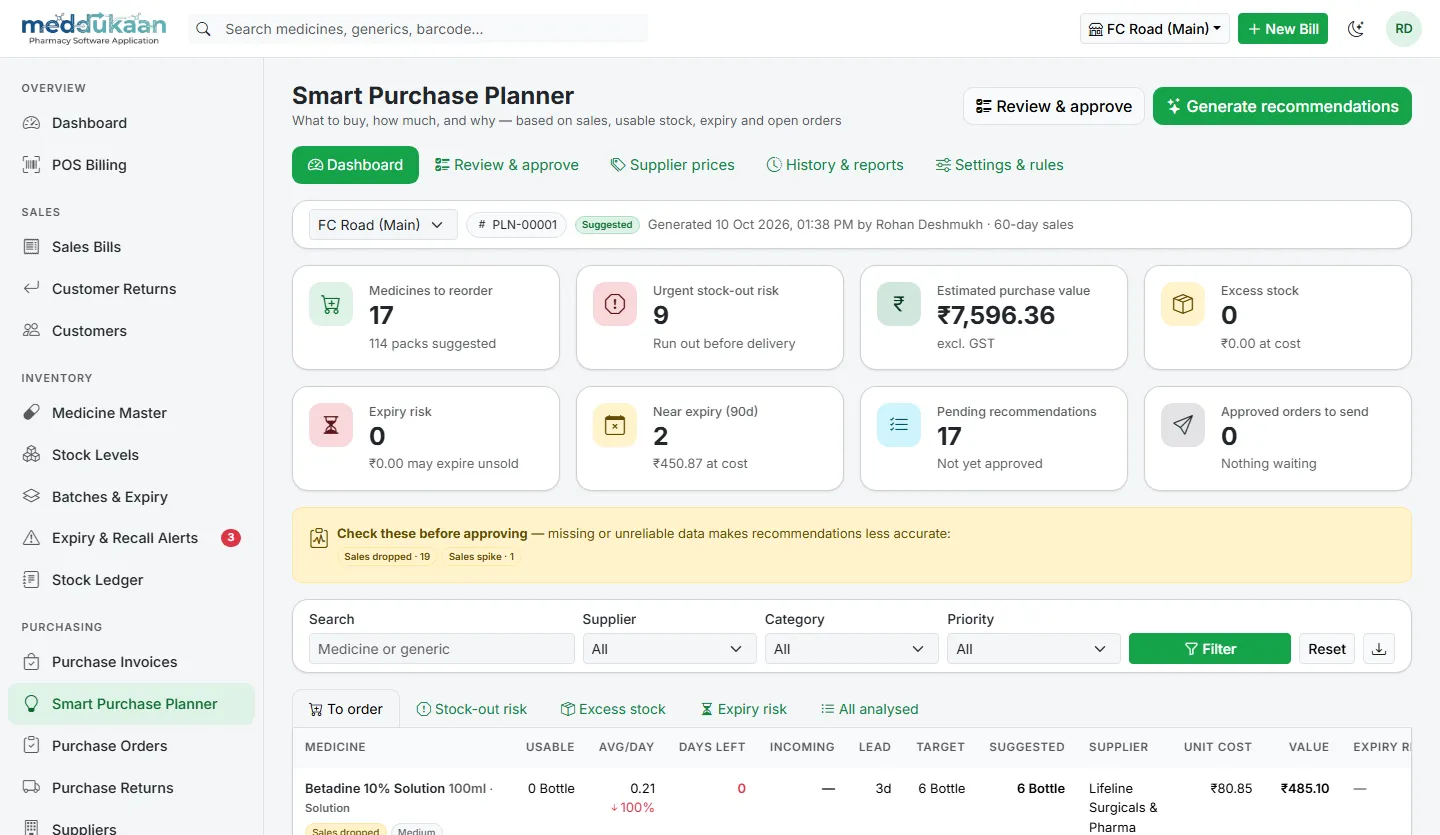Show the Excess stock table tab
This screenshot has width=1440, height=835.
pyautogui.click(x=613, y=709)
